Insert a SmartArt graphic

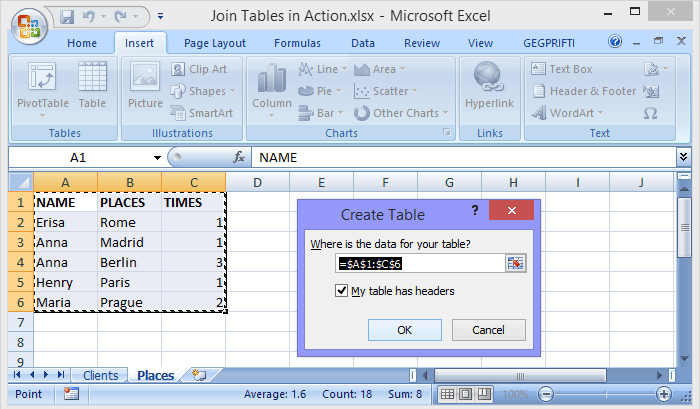202,113
